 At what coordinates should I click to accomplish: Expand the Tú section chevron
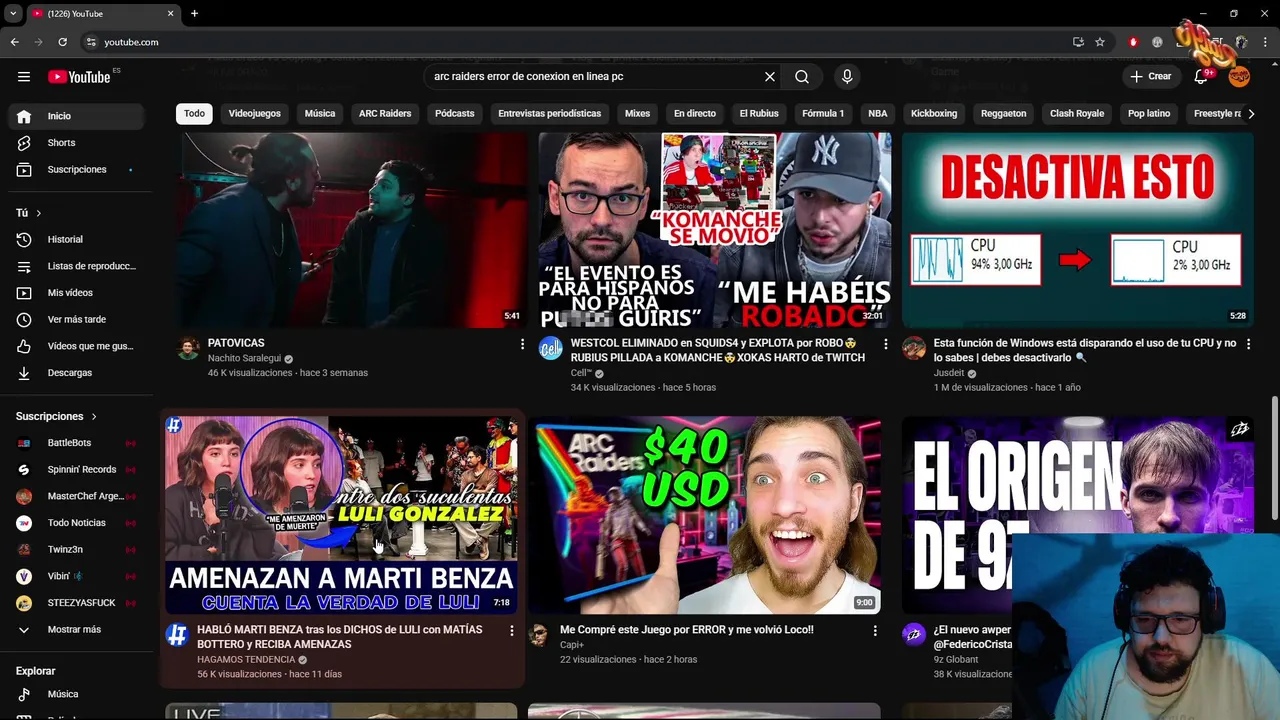pyautogui.click(x=39, y=213)
